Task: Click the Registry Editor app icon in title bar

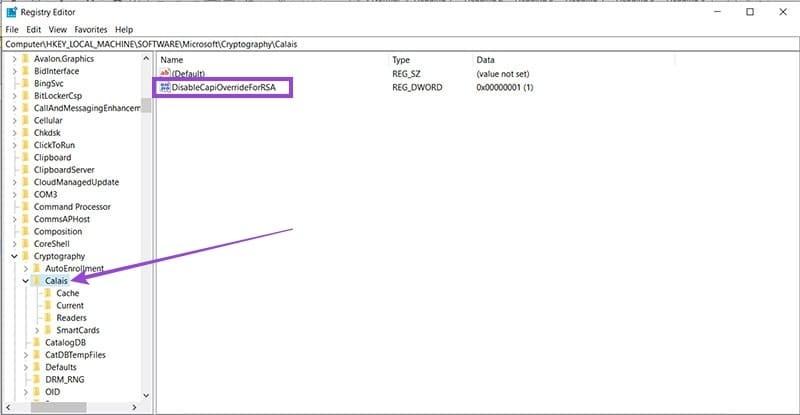Action: tap(11, 12)
